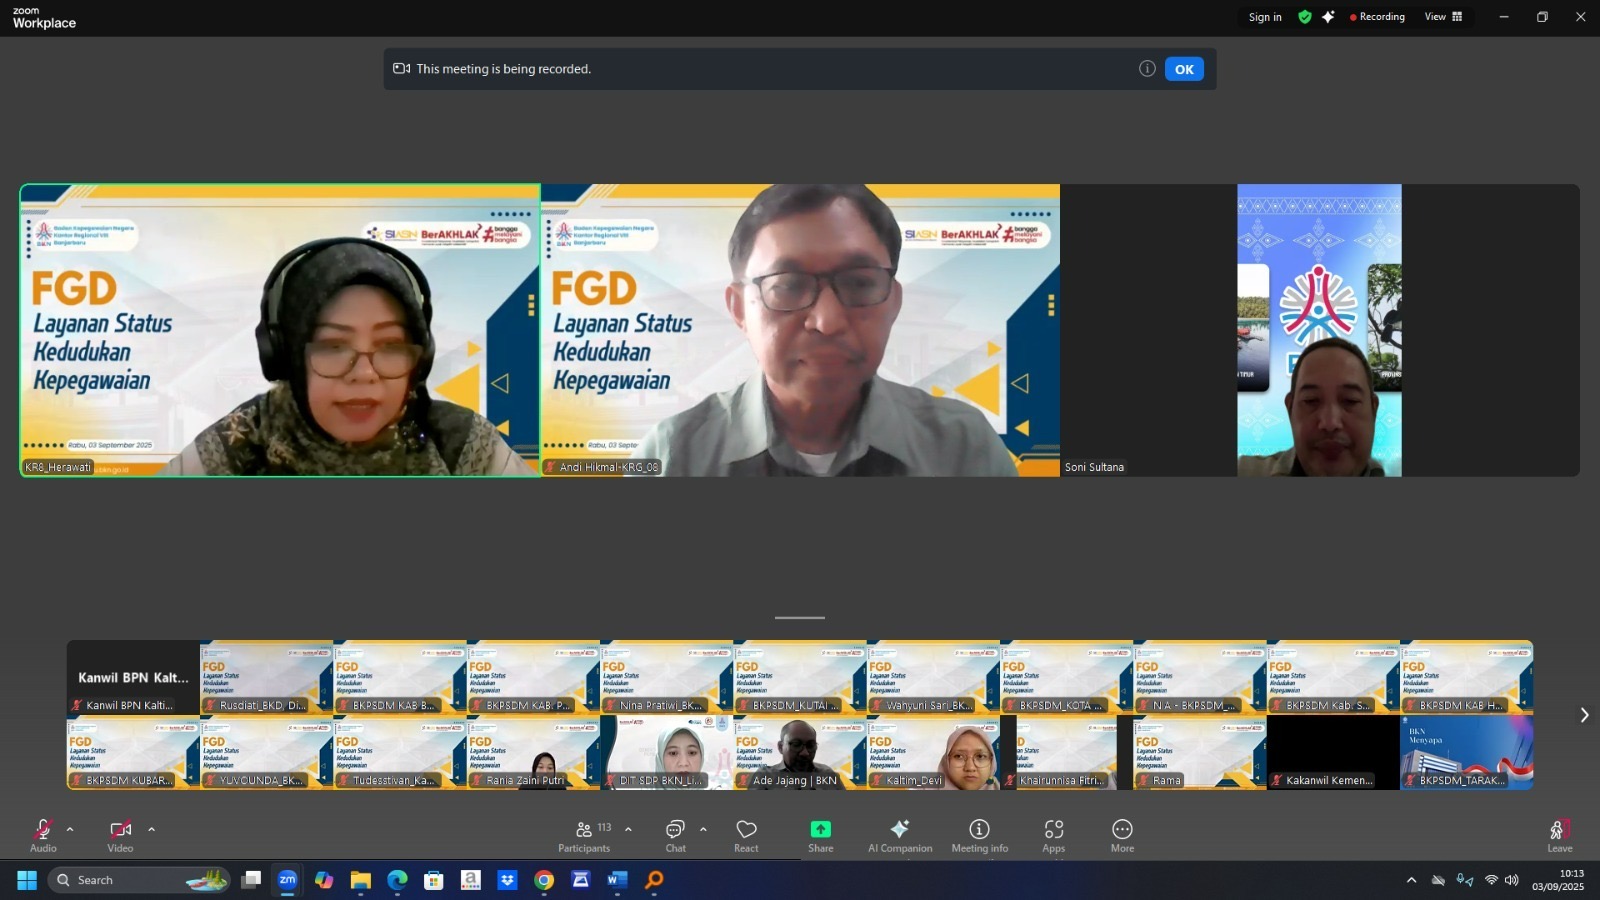Turn on camera with Video button
The height and width of the screenshot is (900, 1600).
[x=120, y=836]
